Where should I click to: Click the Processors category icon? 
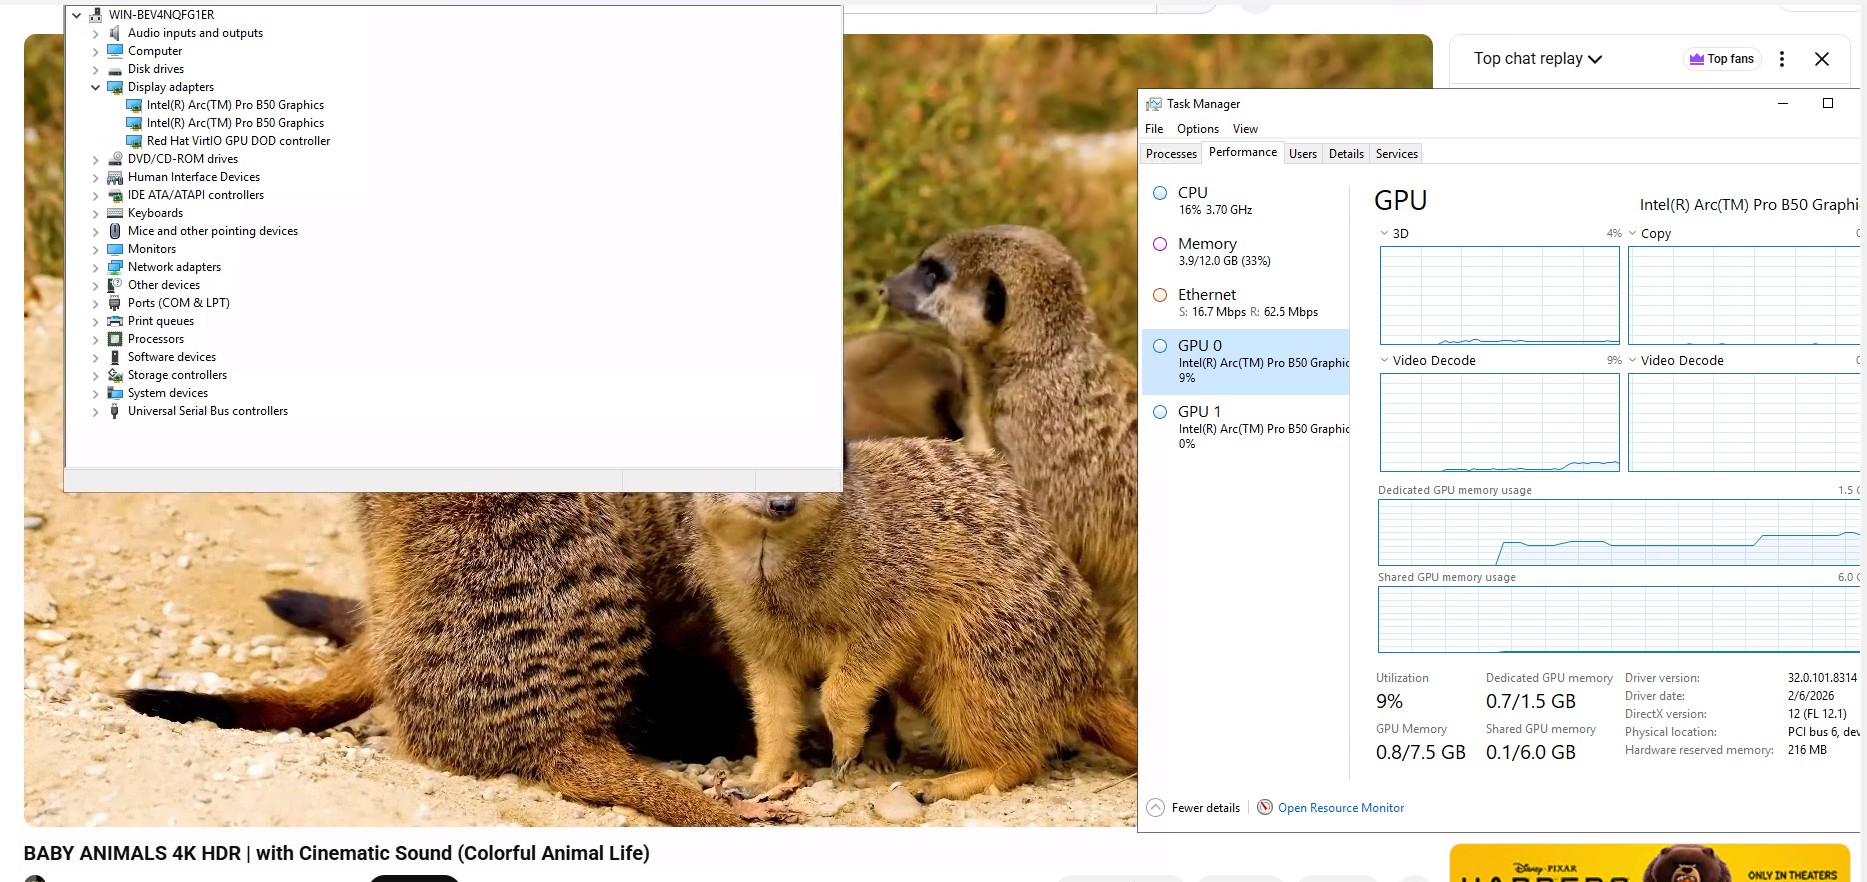[115, 339]
